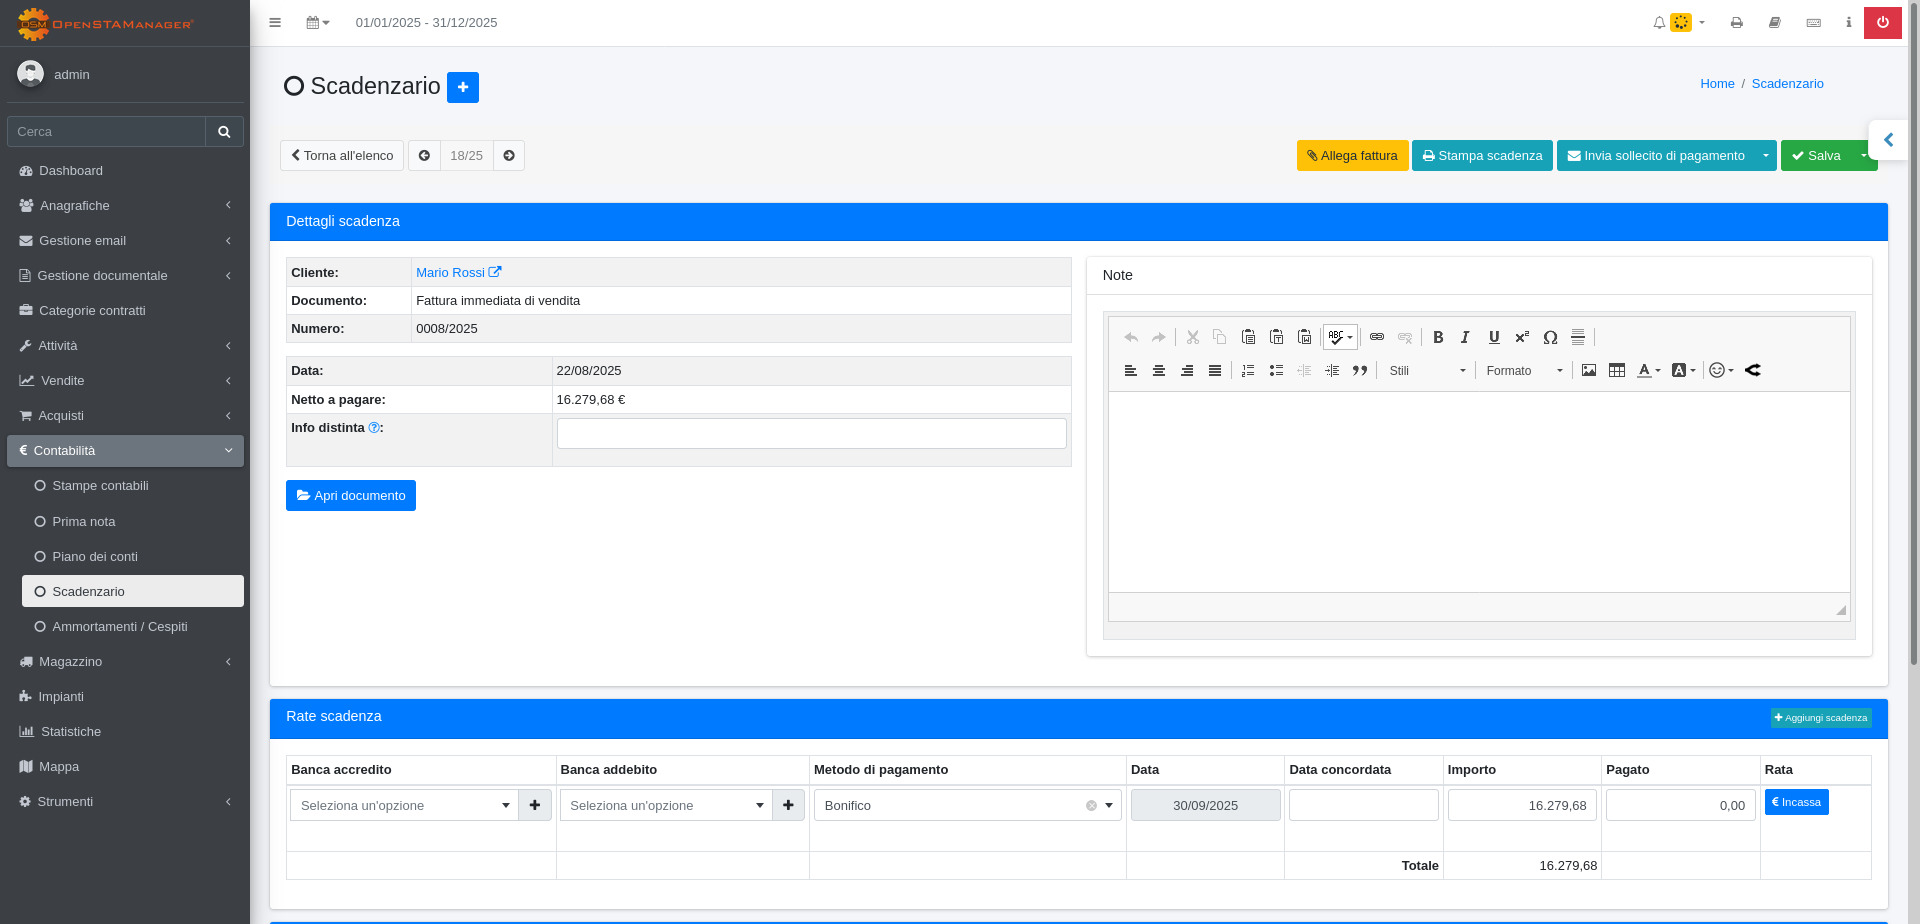Click the printer icon in top bar
The height and width of the screenshot is (924, 1920).
tap(1737, 22)
